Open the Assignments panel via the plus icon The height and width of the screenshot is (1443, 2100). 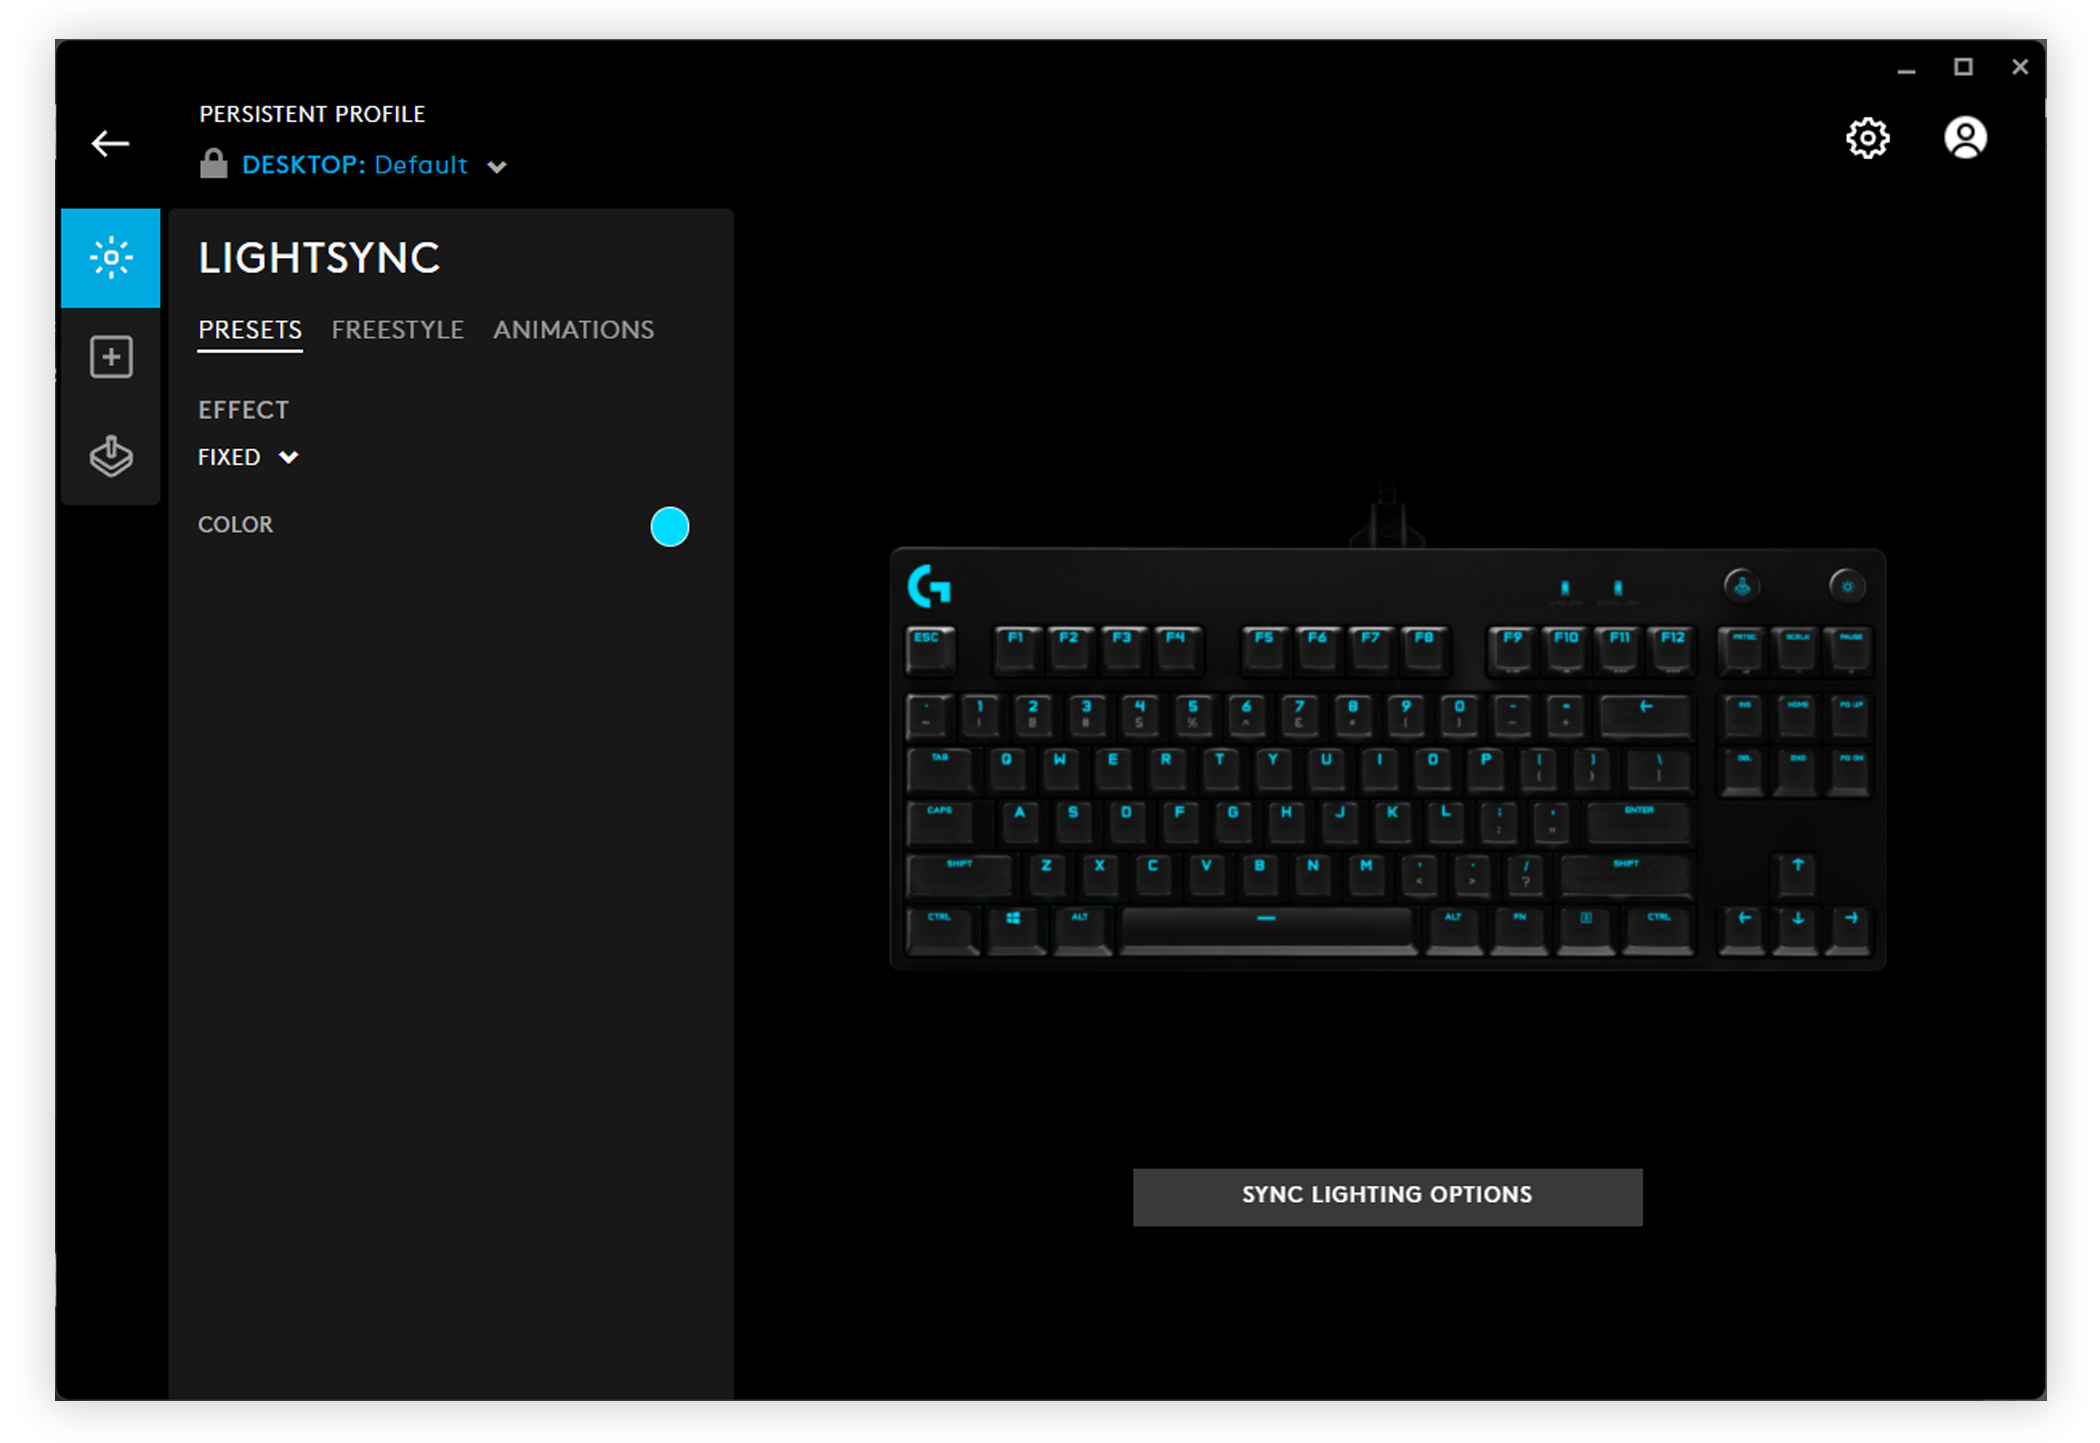(x=110, y=357)
